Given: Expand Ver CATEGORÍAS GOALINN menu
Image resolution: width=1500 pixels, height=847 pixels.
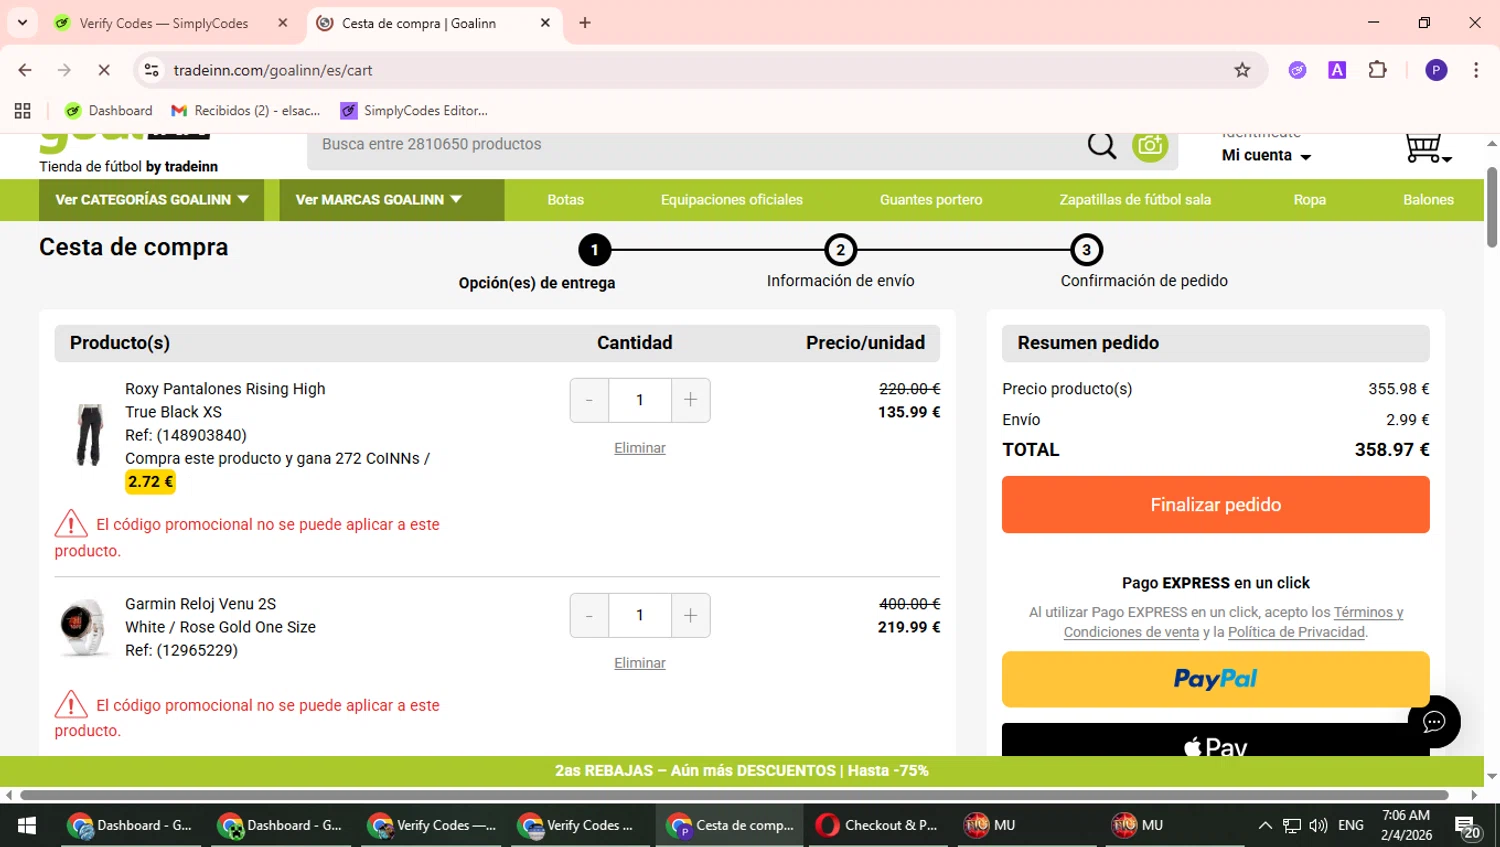Looking at the screenshot, I should point(152,200).
